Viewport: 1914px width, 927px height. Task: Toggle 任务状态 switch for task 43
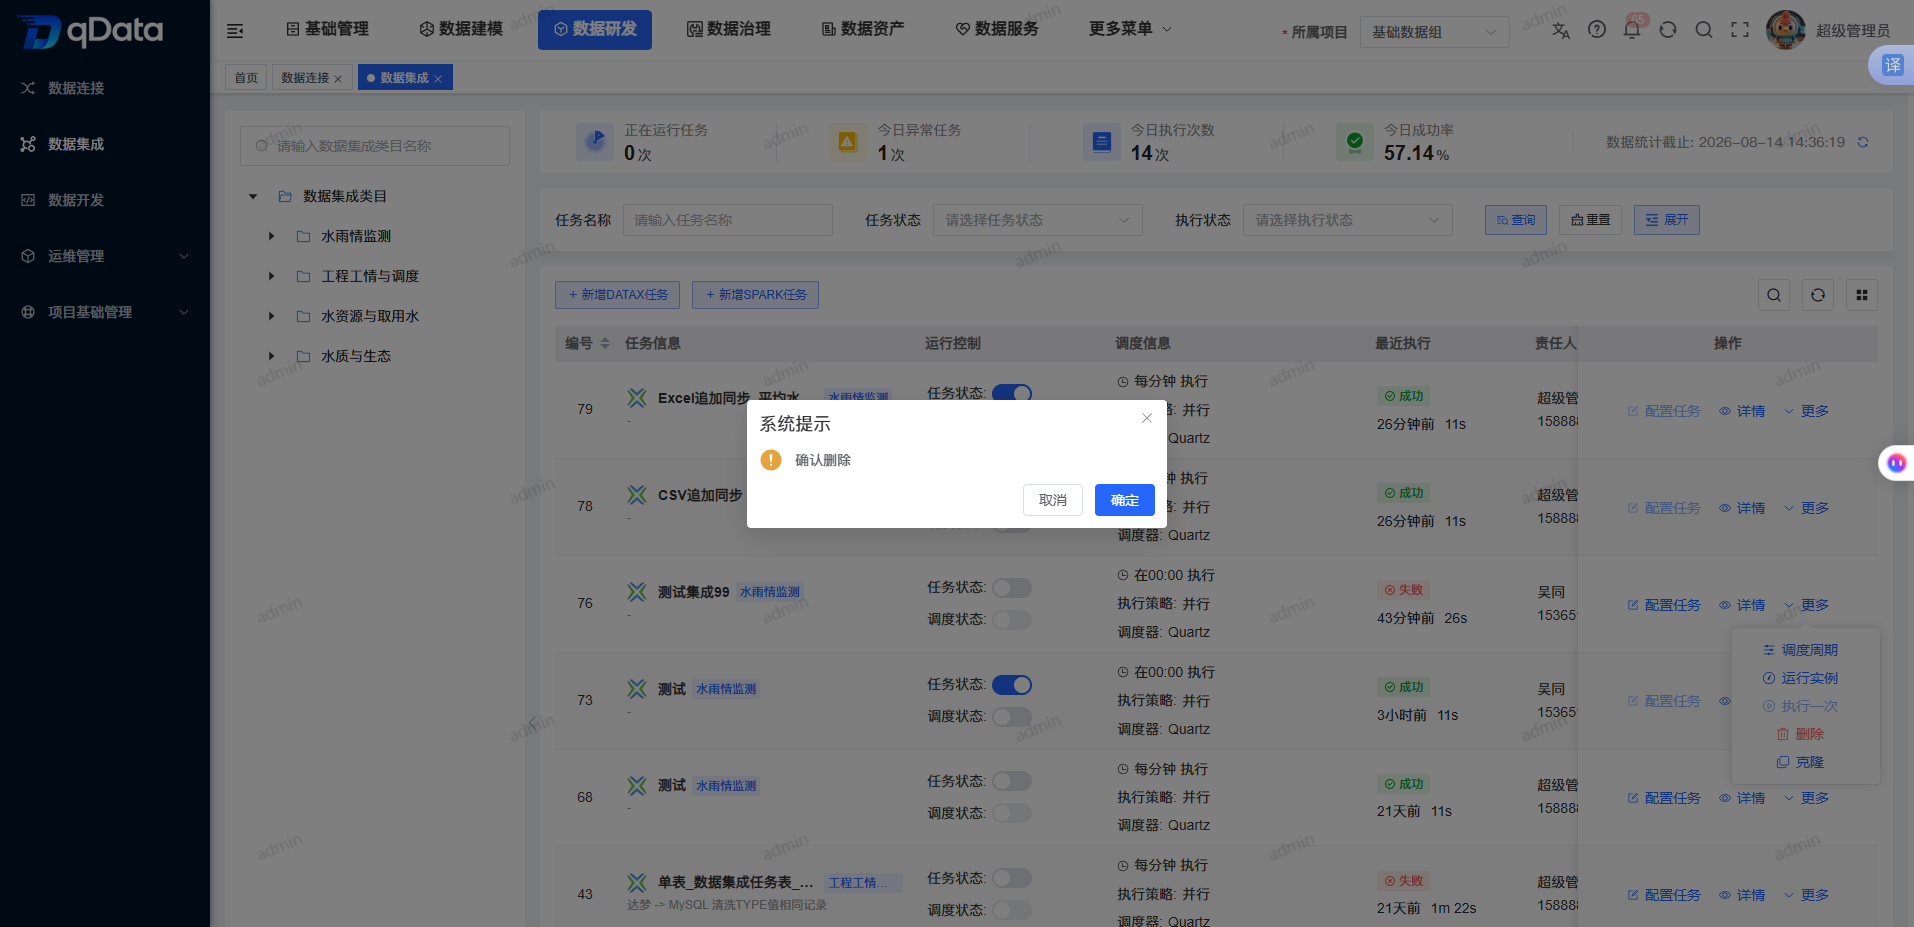tap(1012, 878)
